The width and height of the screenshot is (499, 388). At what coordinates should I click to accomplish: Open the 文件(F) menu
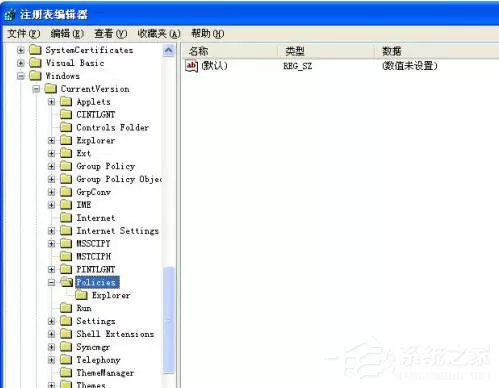point(24,34)
